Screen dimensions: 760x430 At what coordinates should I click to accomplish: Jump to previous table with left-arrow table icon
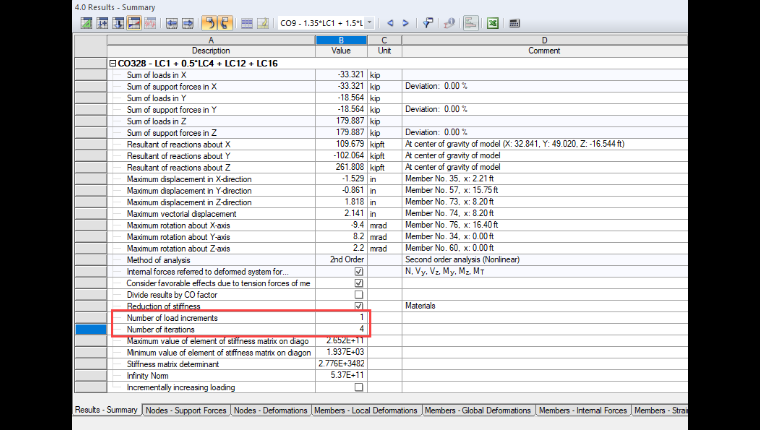pos(172,23)
